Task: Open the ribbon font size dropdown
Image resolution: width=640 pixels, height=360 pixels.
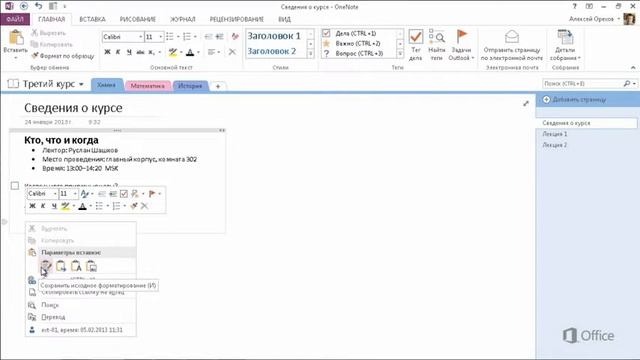Action: [160, 37]
